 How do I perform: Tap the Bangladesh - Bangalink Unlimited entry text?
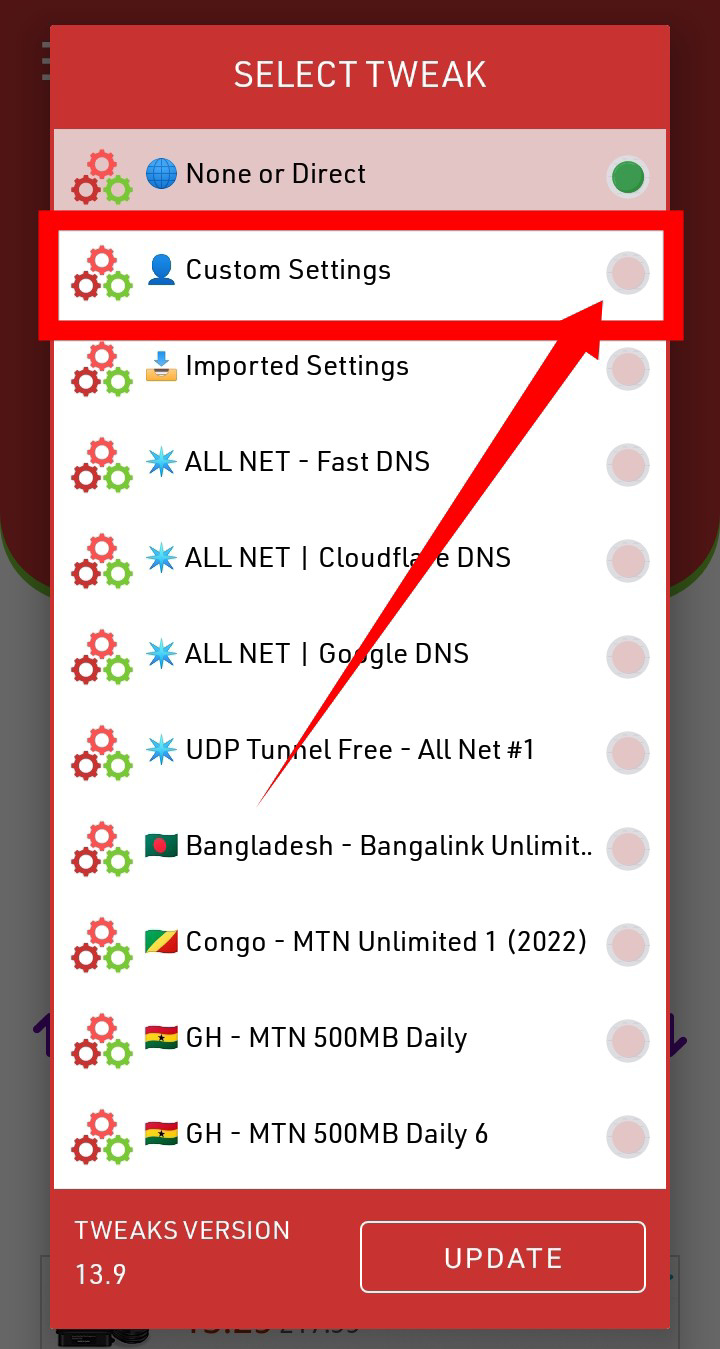(389, 846)
